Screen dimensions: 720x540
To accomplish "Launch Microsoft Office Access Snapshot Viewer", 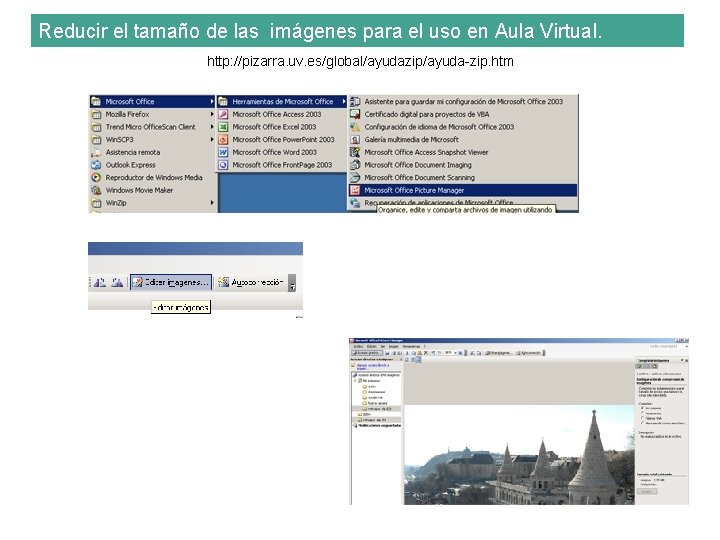I will [463, 152].
